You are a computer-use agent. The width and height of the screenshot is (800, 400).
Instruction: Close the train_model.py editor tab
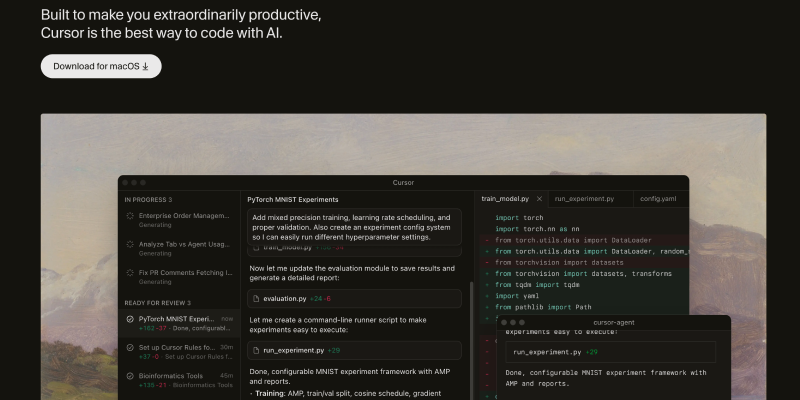pyautogui.click(x=539, y=199)
